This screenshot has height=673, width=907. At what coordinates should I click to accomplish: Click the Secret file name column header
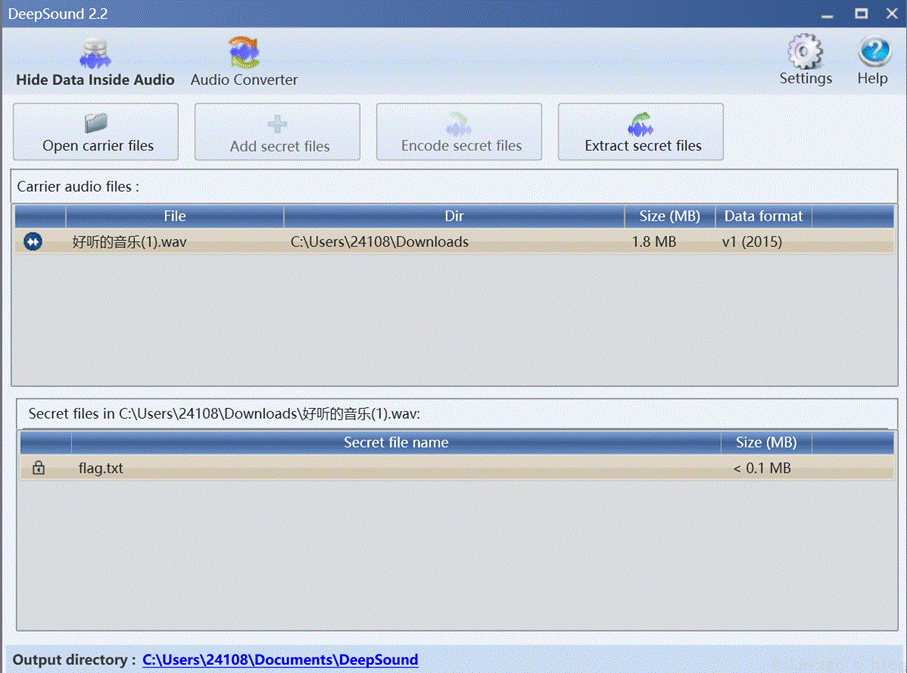pyautogui.click(x=396, y=443)
